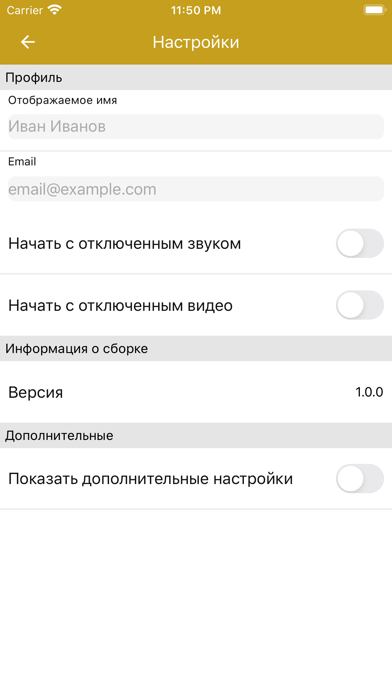The image size is (392, 696).
Task: Tap the 11:50 PM clock
Action: coord(196,10)
